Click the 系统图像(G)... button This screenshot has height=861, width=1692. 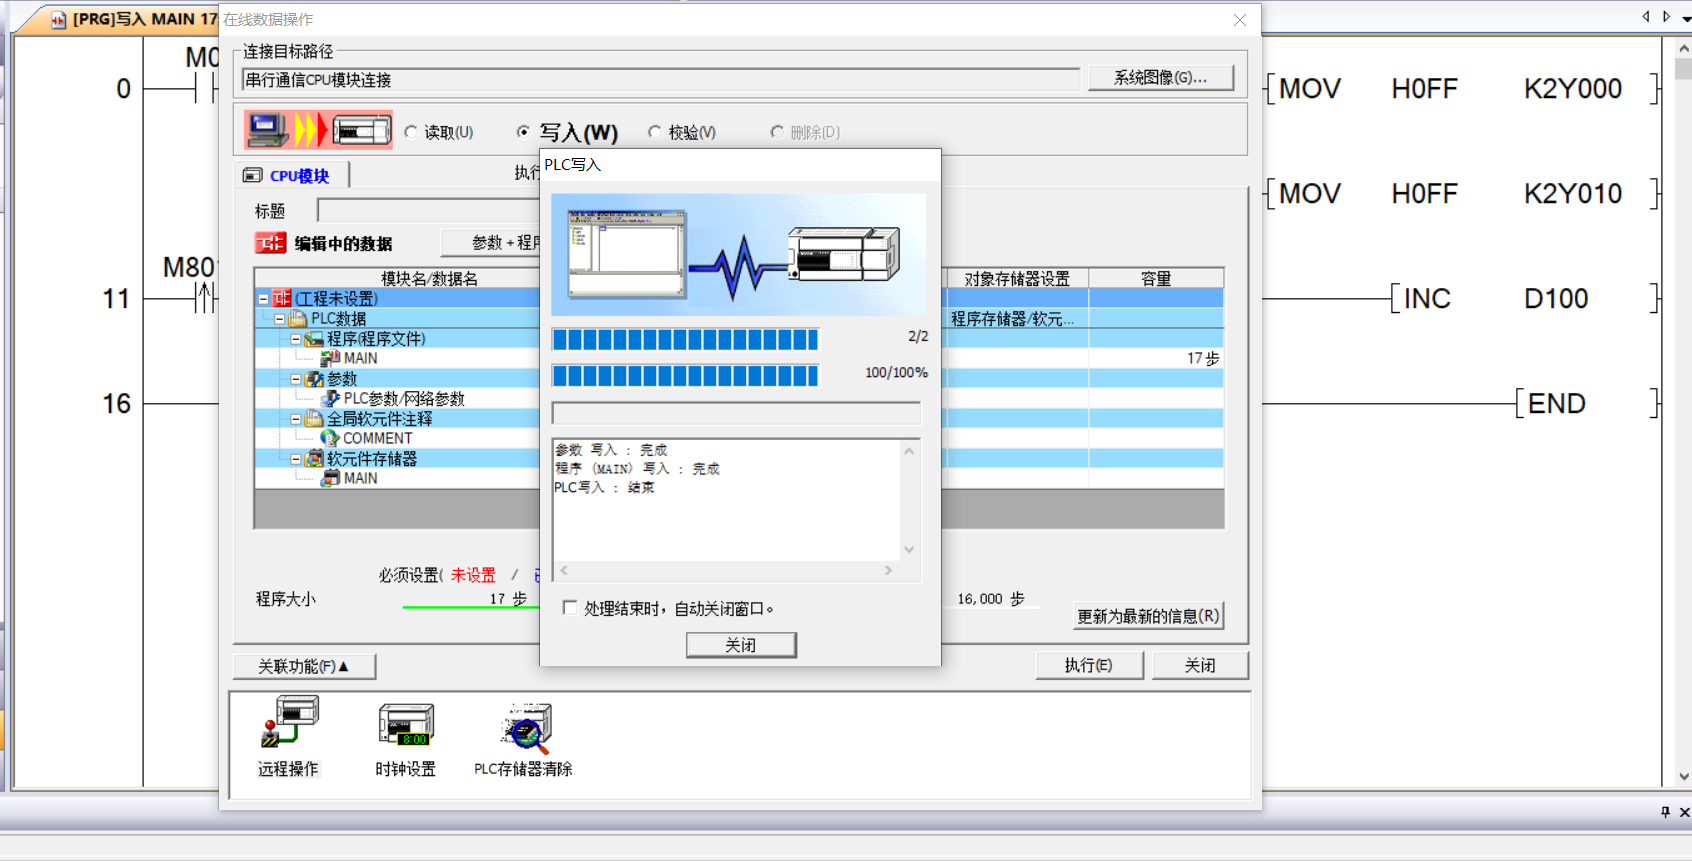click(x=1160, y=78)
